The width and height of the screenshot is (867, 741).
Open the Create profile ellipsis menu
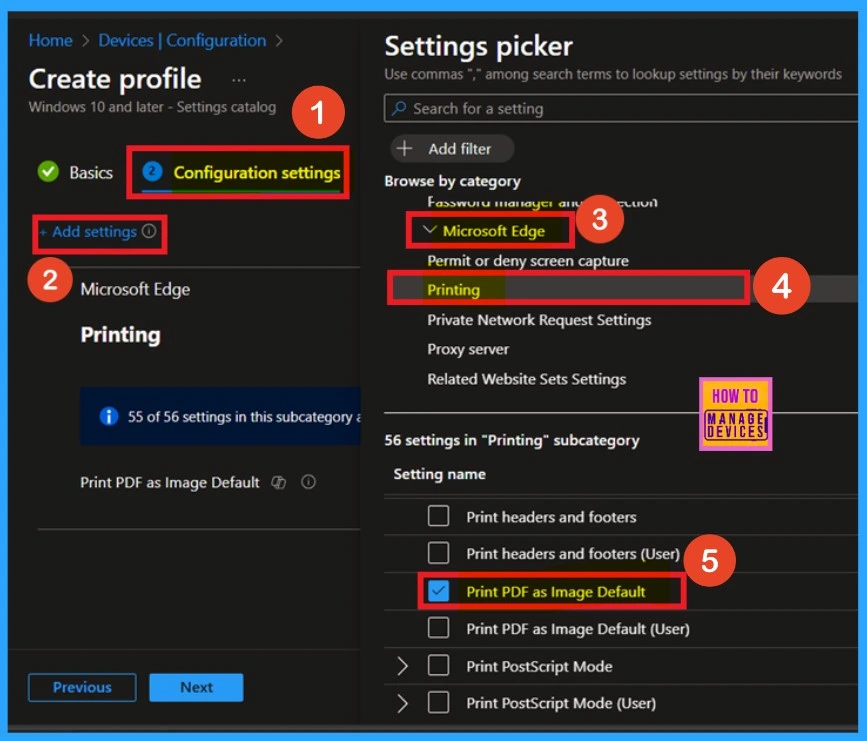239,80
